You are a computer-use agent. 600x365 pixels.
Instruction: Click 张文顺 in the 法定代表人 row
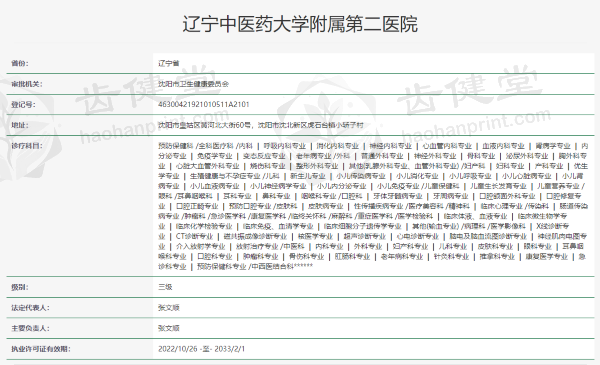point(169,308)
